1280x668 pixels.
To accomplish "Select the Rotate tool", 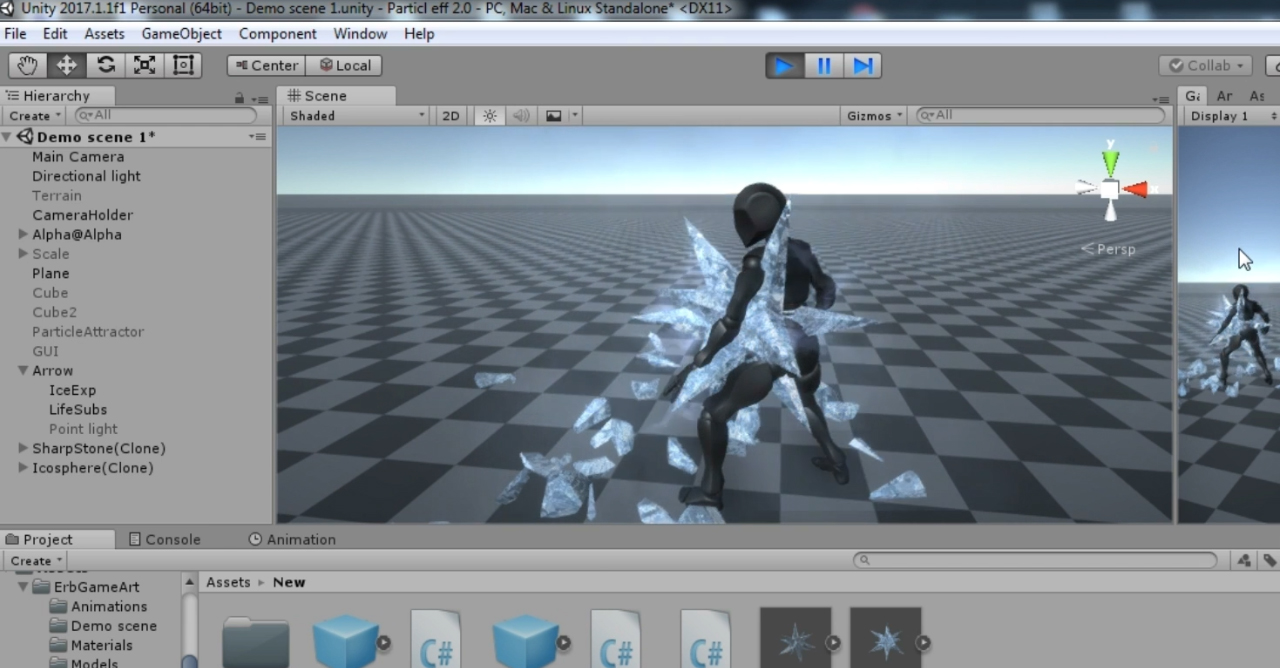I will (105, 65).
